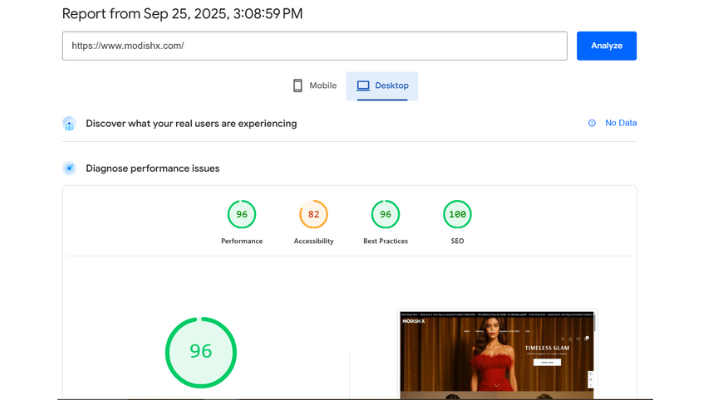
Task: Click the Diagnose performance issues heading
Action: (152, 168)
